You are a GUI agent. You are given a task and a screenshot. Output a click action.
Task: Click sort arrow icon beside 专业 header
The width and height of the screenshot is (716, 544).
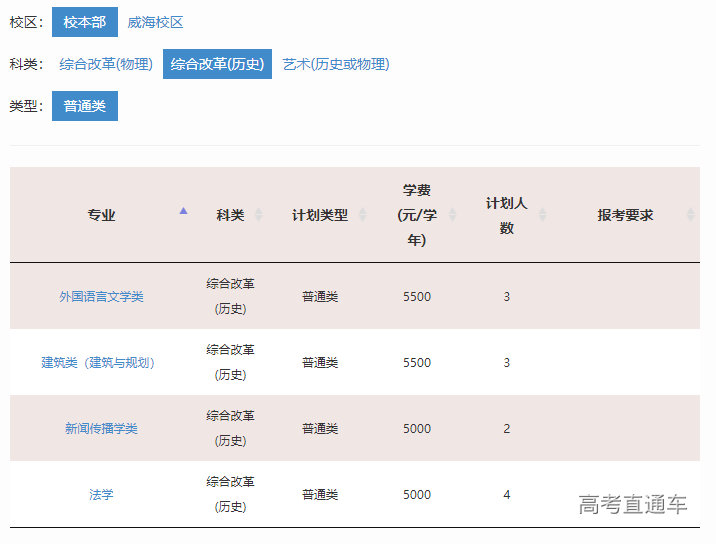coord(183,213)
